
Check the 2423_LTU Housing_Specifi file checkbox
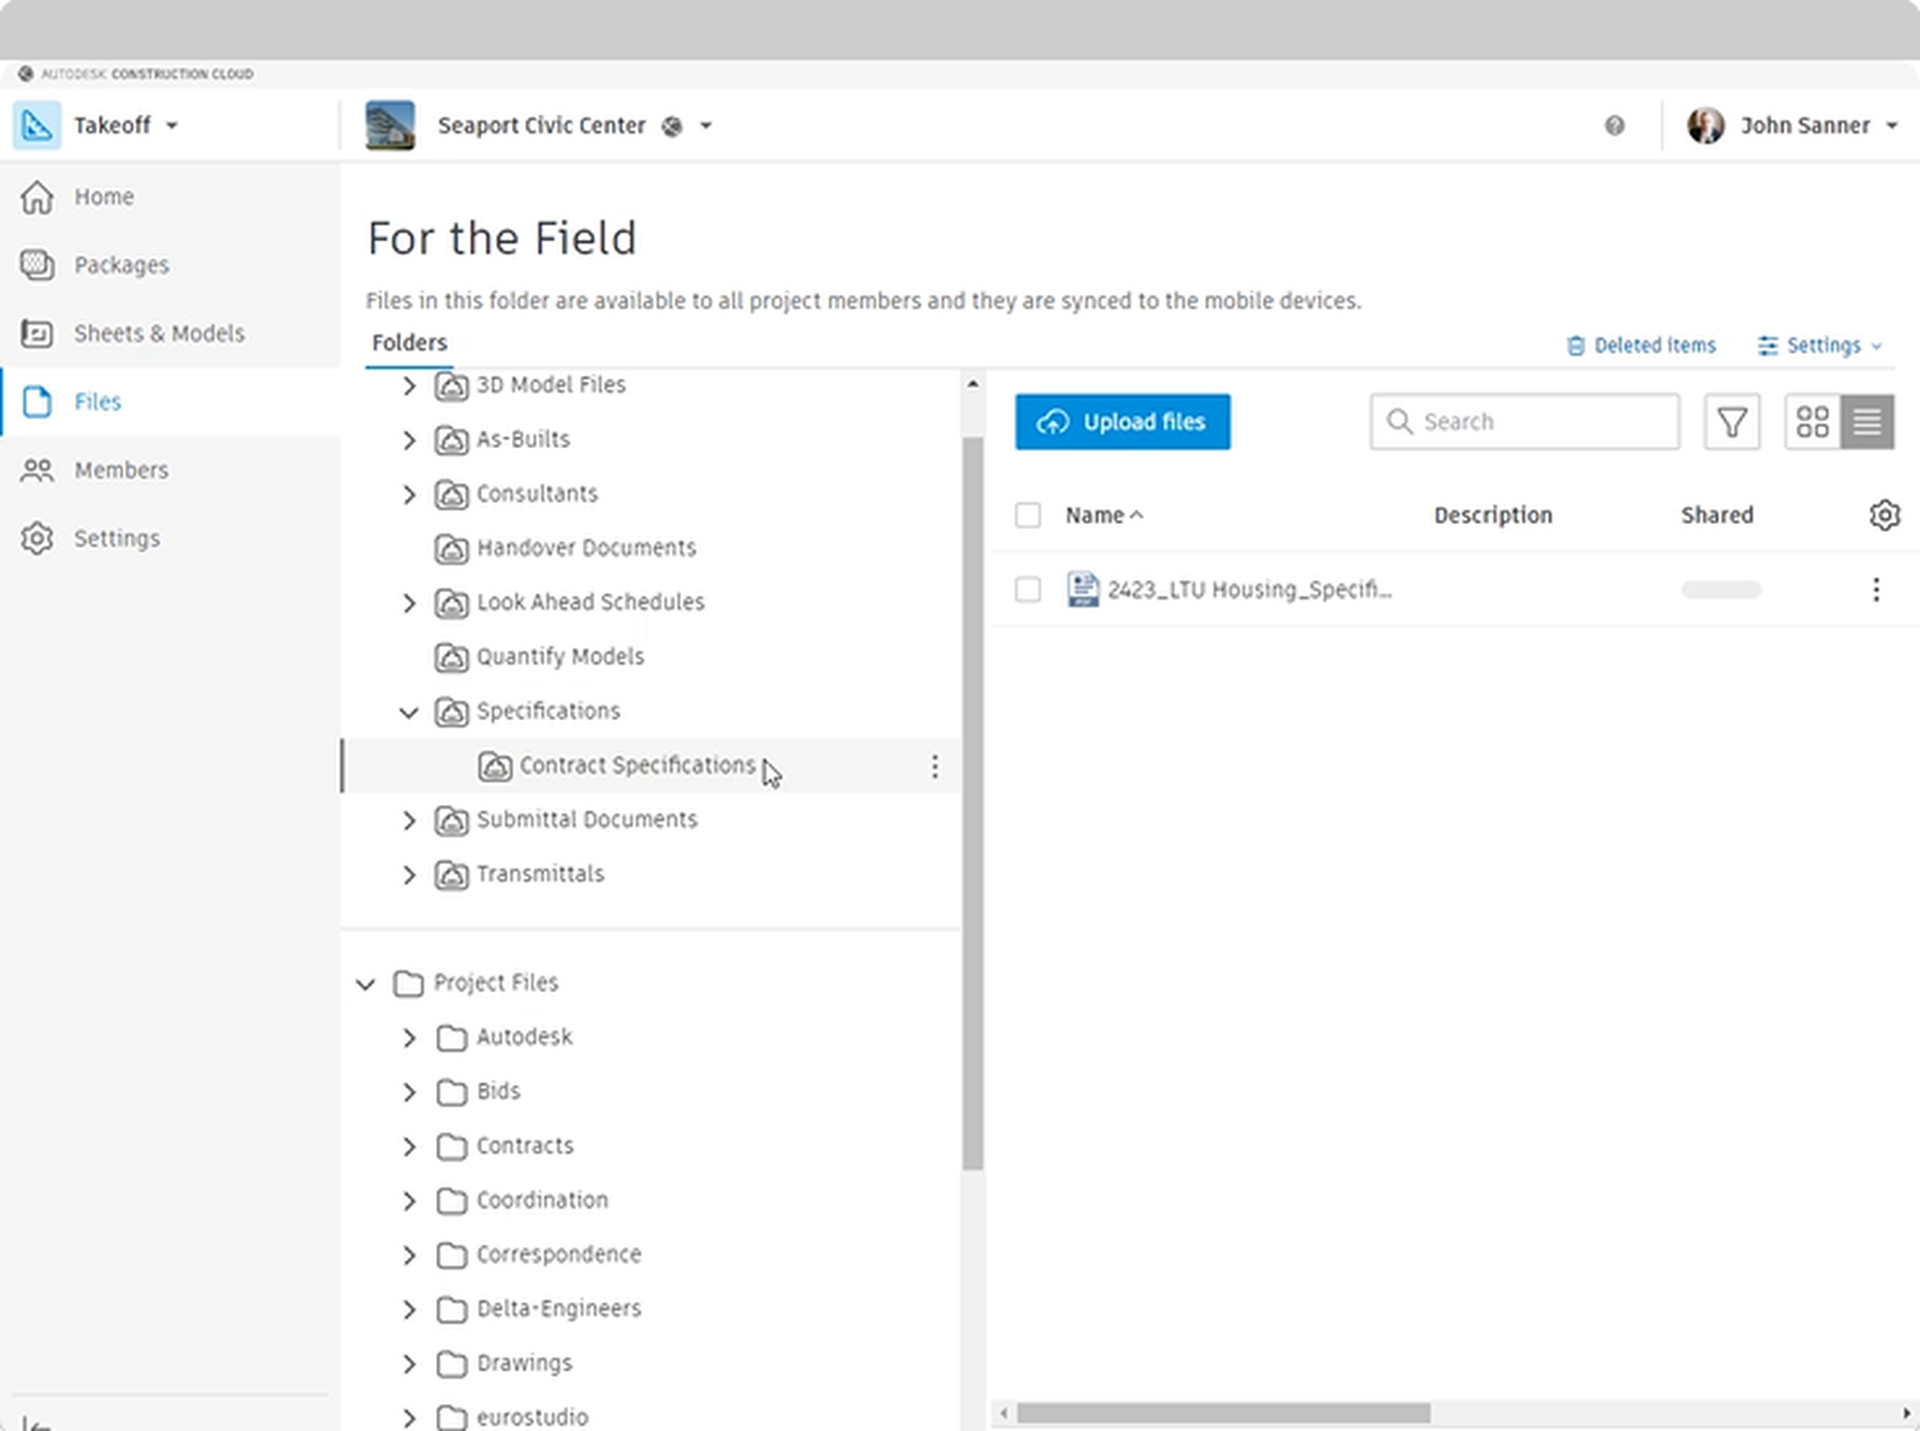pos(1028,589)
